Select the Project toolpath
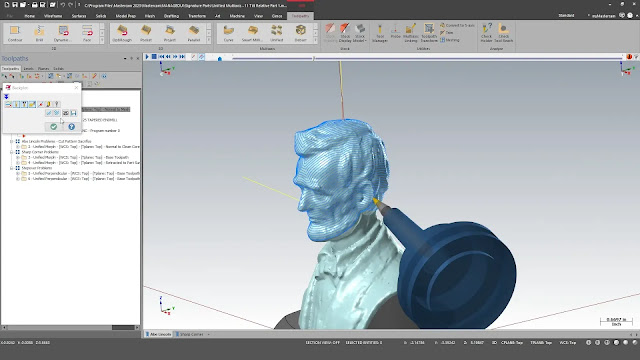Image resolution: width=640 pixels, height=360 pixels. pyautogui.click(x=170, y=33)
